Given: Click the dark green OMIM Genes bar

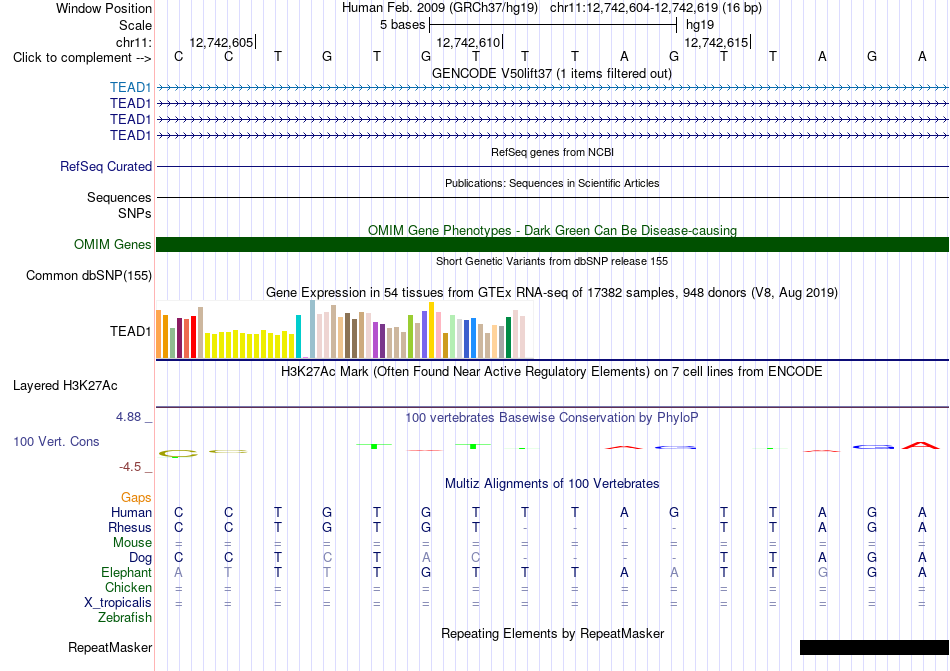Looking at the screenshot, I should tap(552, 245).
